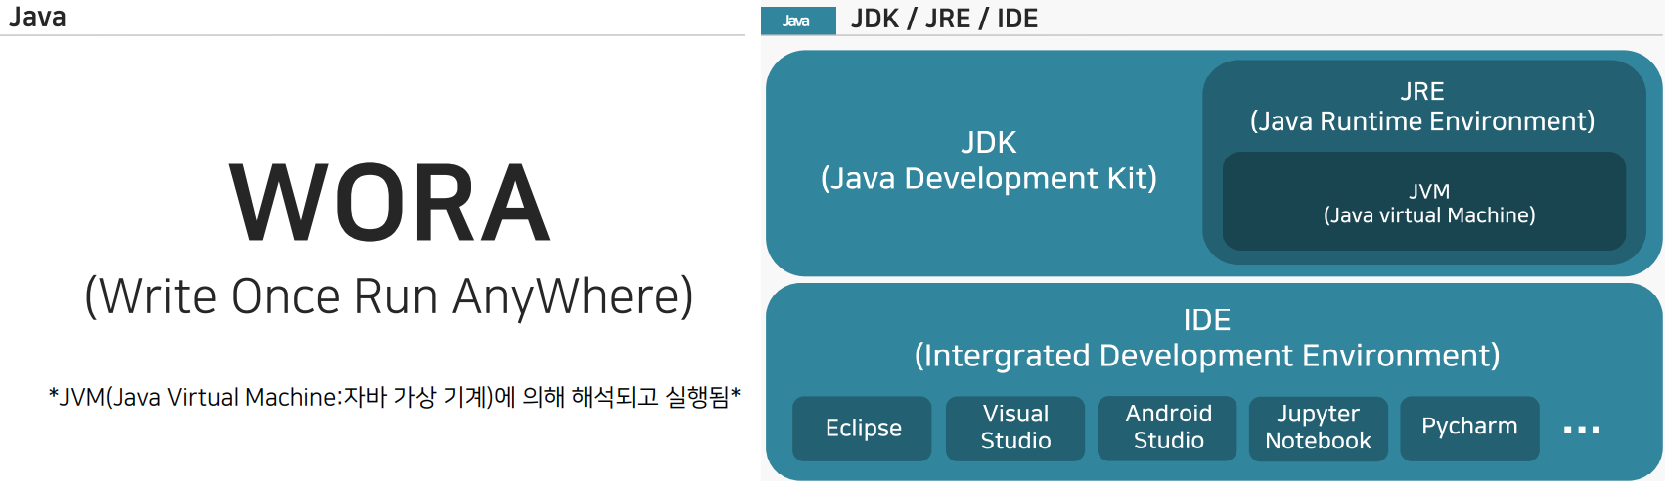The width and height of the screenshot is (1677, 497).
Task: Click the Korean JVM footnote line
Action: coord(395,397)
